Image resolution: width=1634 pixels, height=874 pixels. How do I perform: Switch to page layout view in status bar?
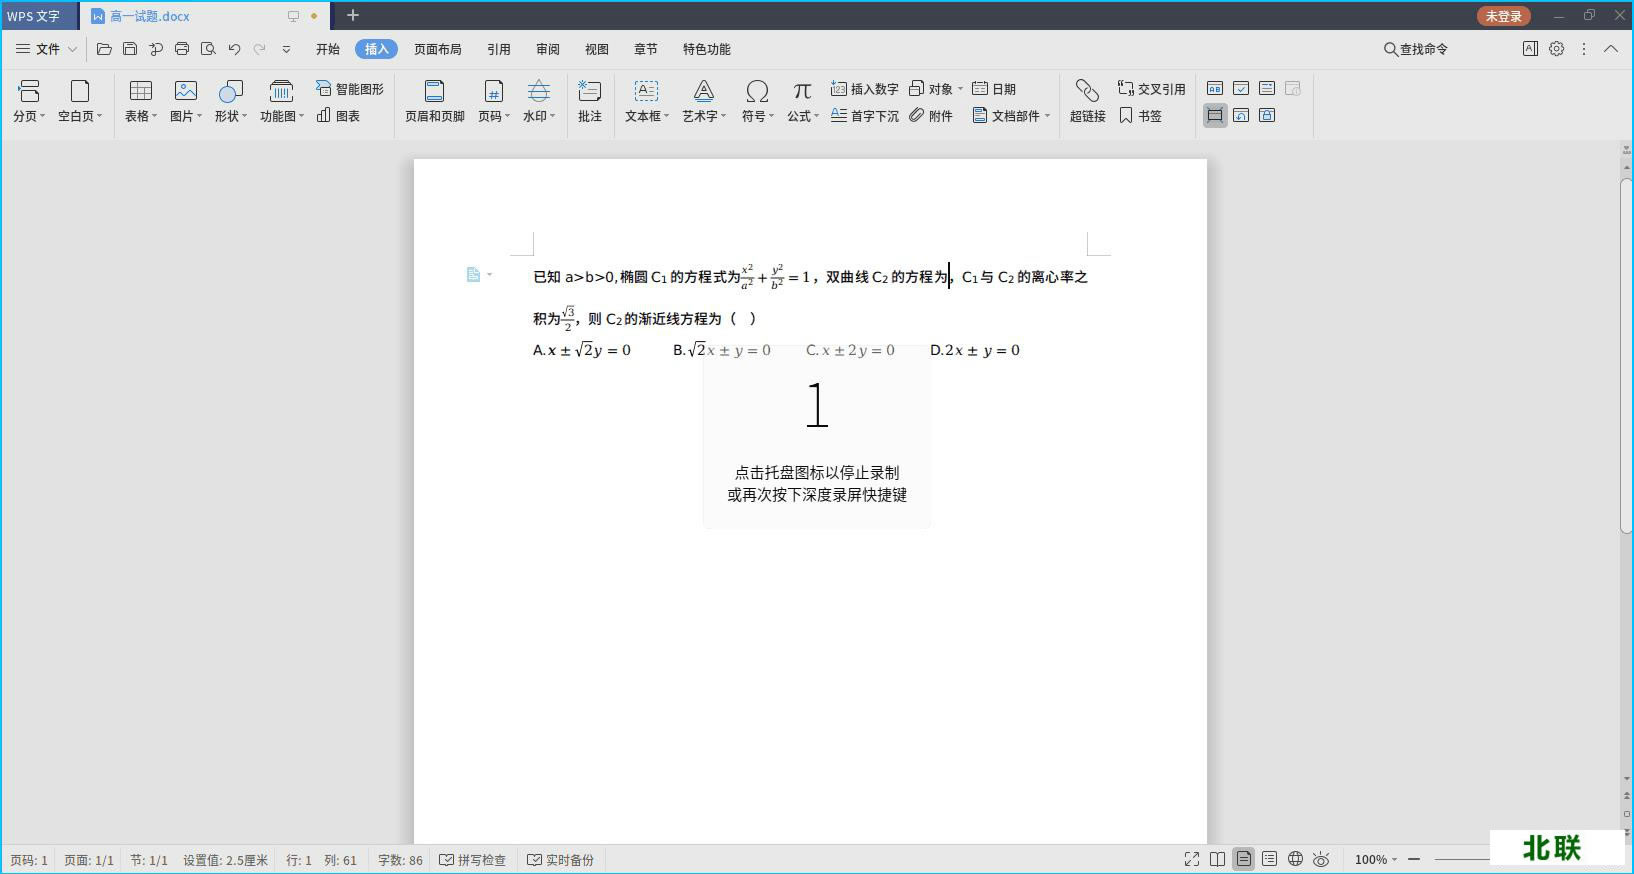click(1243, 859)
